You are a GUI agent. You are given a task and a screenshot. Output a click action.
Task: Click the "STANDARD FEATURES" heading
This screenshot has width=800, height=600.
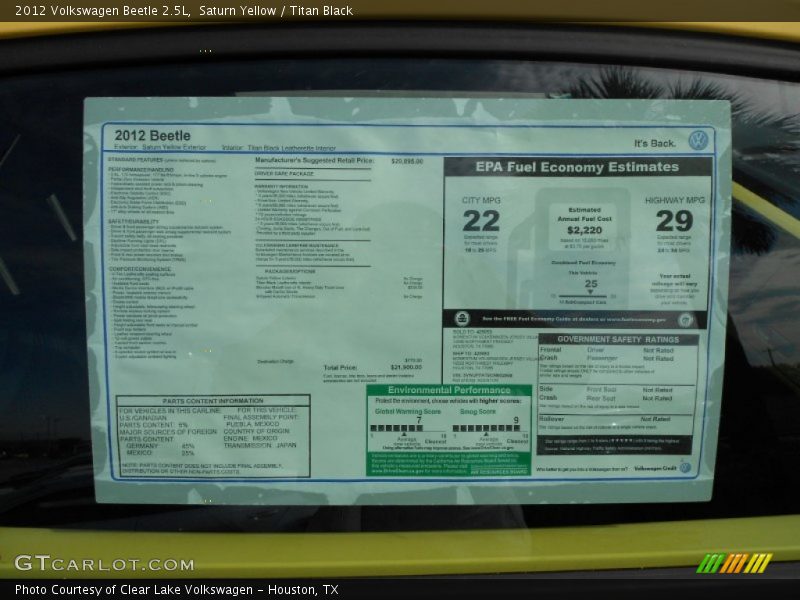point(135,160)
